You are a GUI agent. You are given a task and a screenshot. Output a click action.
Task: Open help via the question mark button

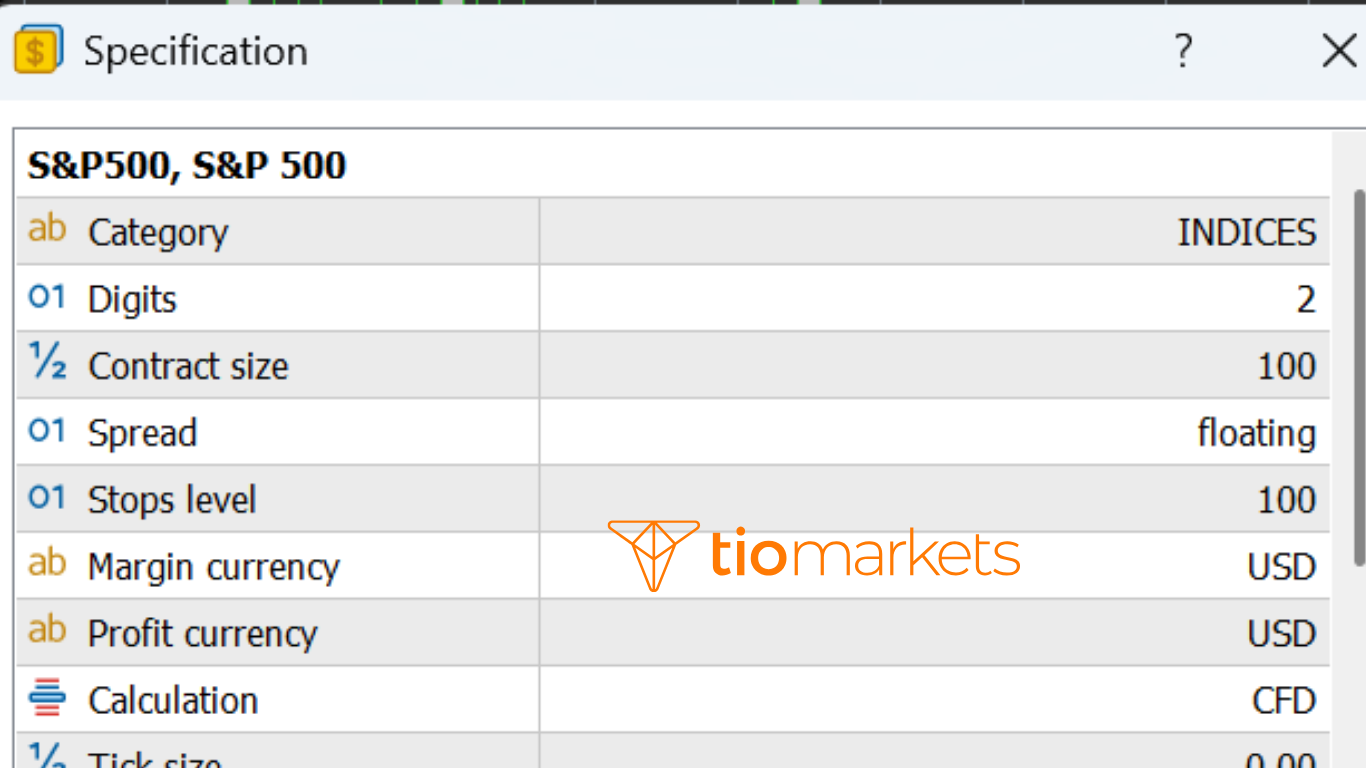(x=1184, y=51)
